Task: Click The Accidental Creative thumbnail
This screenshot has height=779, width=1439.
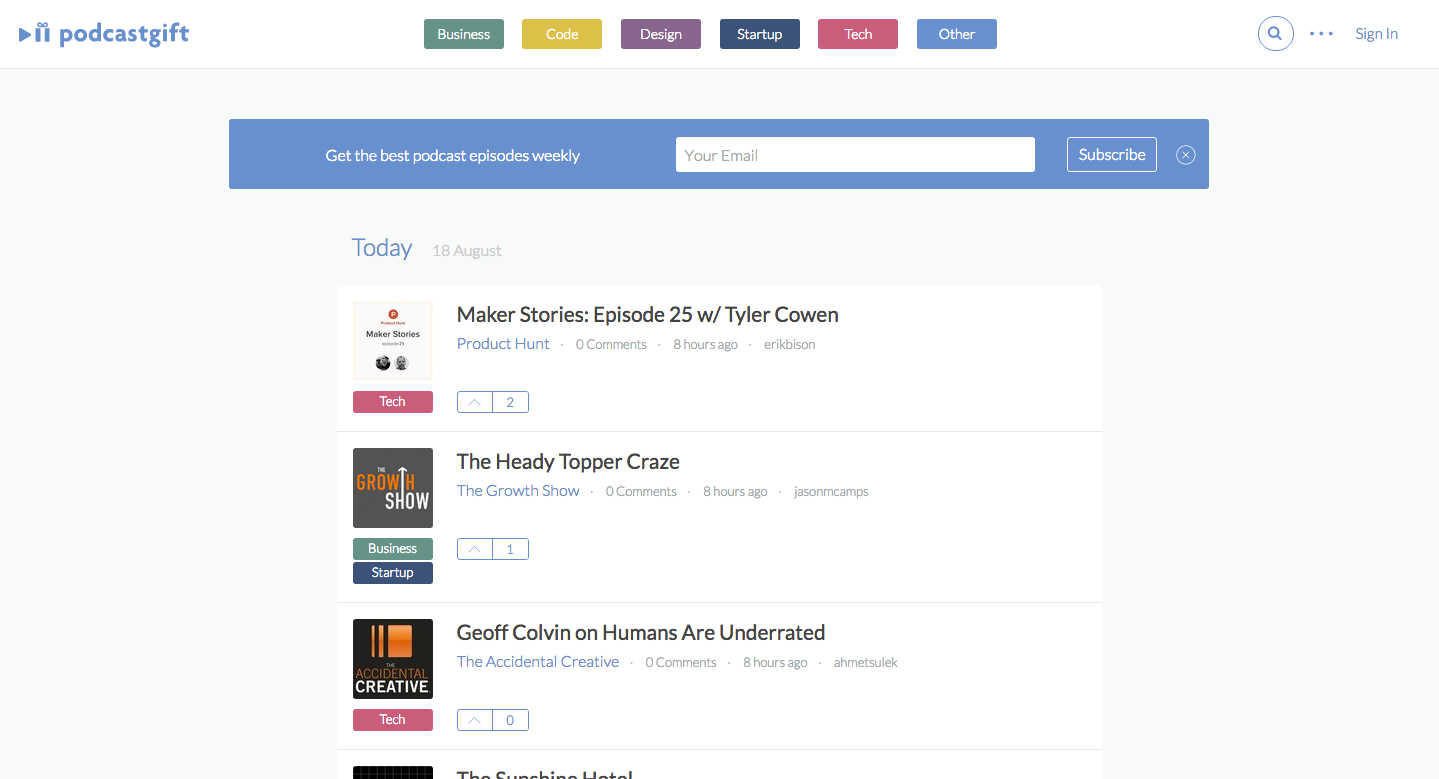Action: [x=393, y=659]
